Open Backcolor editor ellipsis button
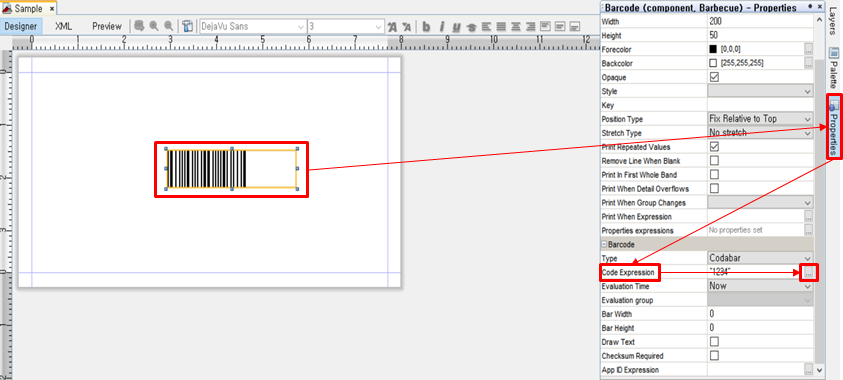 point(808,63)
